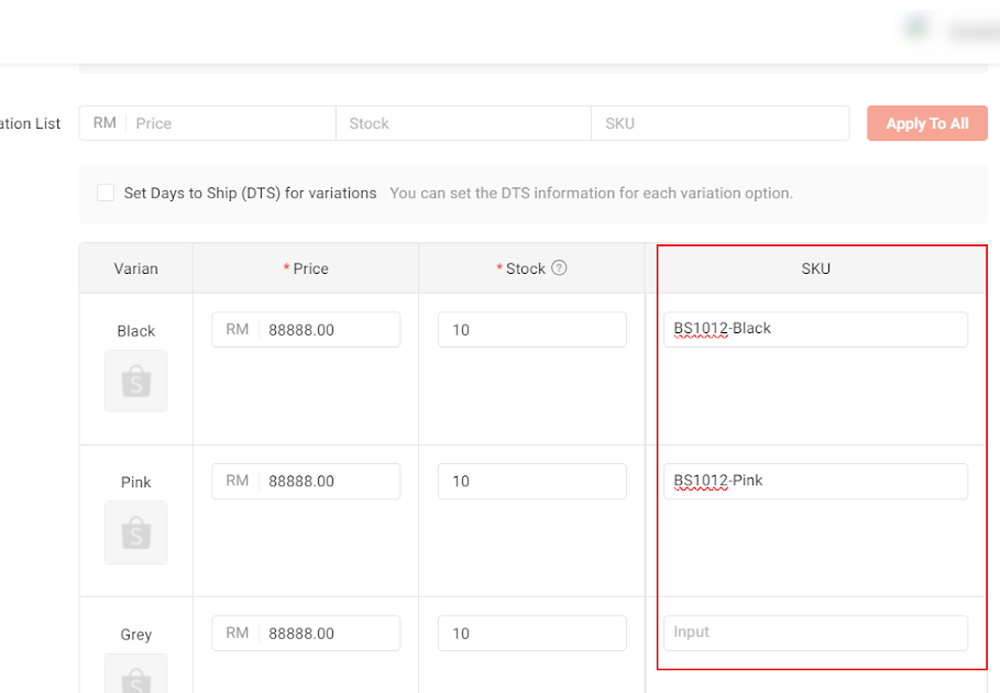This screenshot has width=1000, height=693.
Task: Edit the Black variation price field
Action: 329,330
